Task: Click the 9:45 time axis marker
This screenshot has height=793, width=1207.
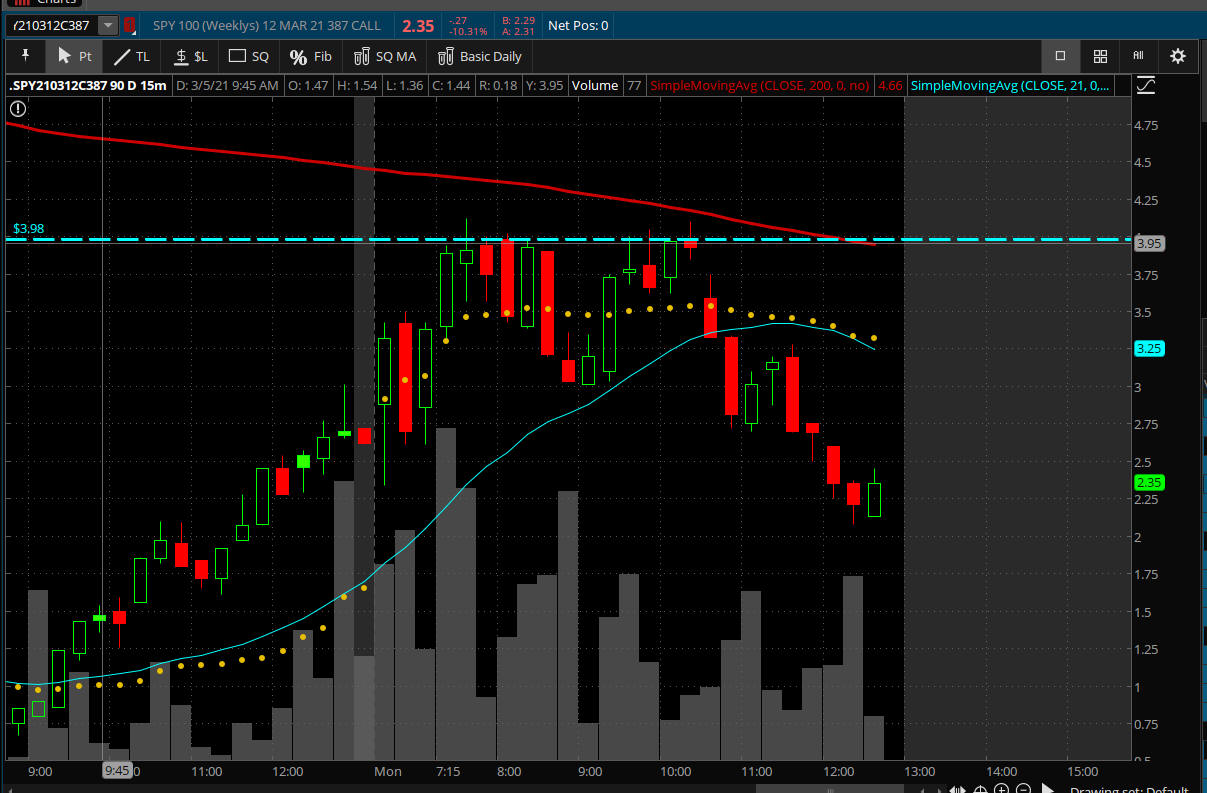Action: (117, 771)
